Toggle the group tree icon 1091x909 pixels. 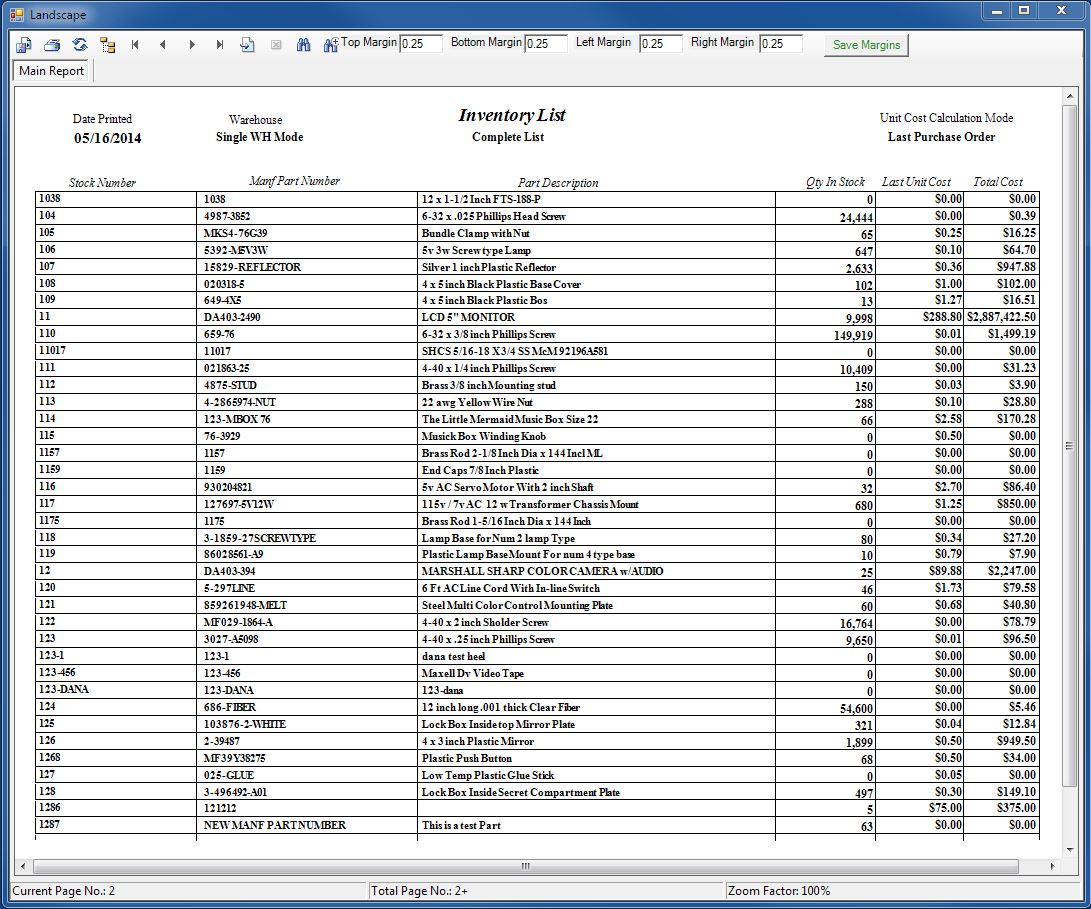pos(107,45)
